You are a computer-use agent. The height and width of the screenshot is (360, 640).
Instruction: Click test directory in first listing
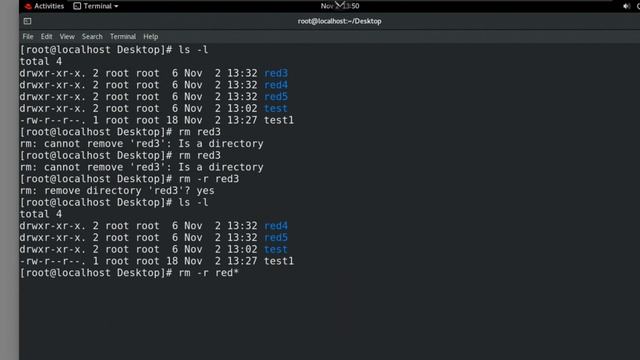pyautogui.click(x=276, y=109)
